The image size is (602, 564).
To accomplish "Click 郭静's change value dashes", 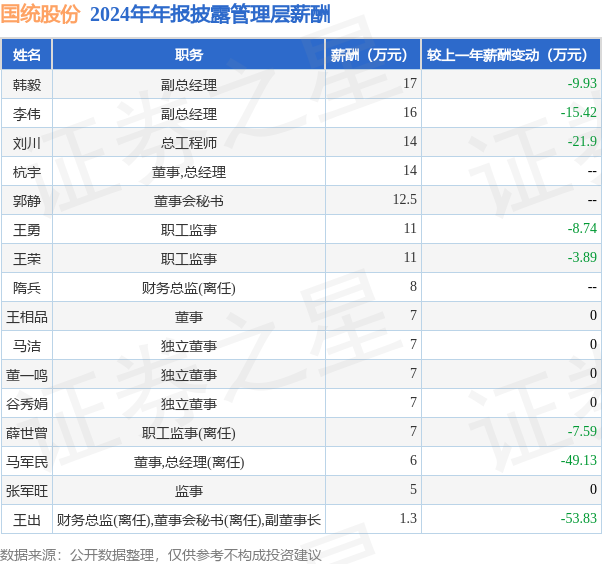I will click(592, 200).
